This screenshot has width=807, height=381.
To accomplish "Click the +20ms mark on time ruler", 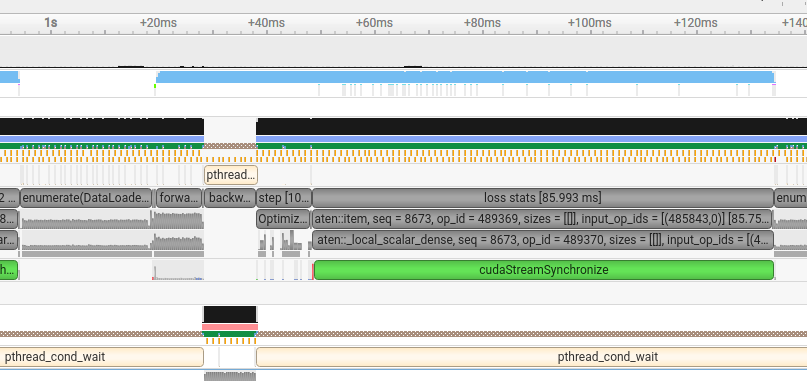I will [158, 23].
